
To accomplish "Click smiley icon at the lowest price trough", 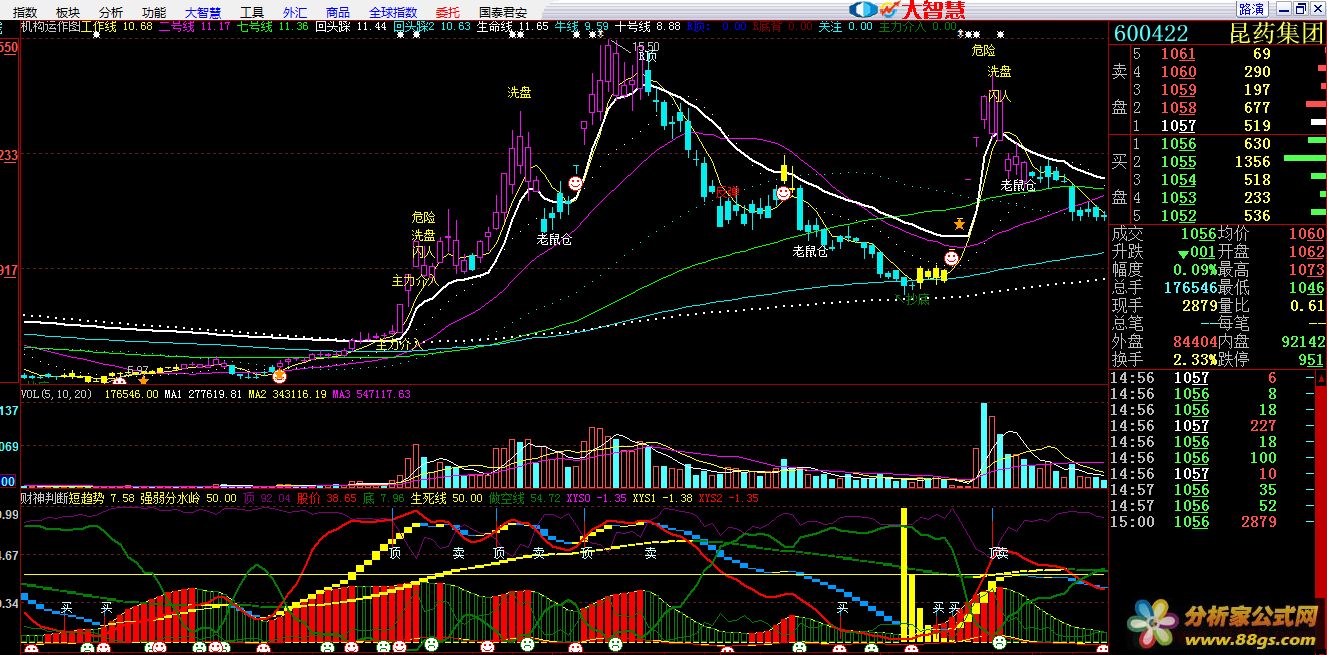I will point(950,258).
